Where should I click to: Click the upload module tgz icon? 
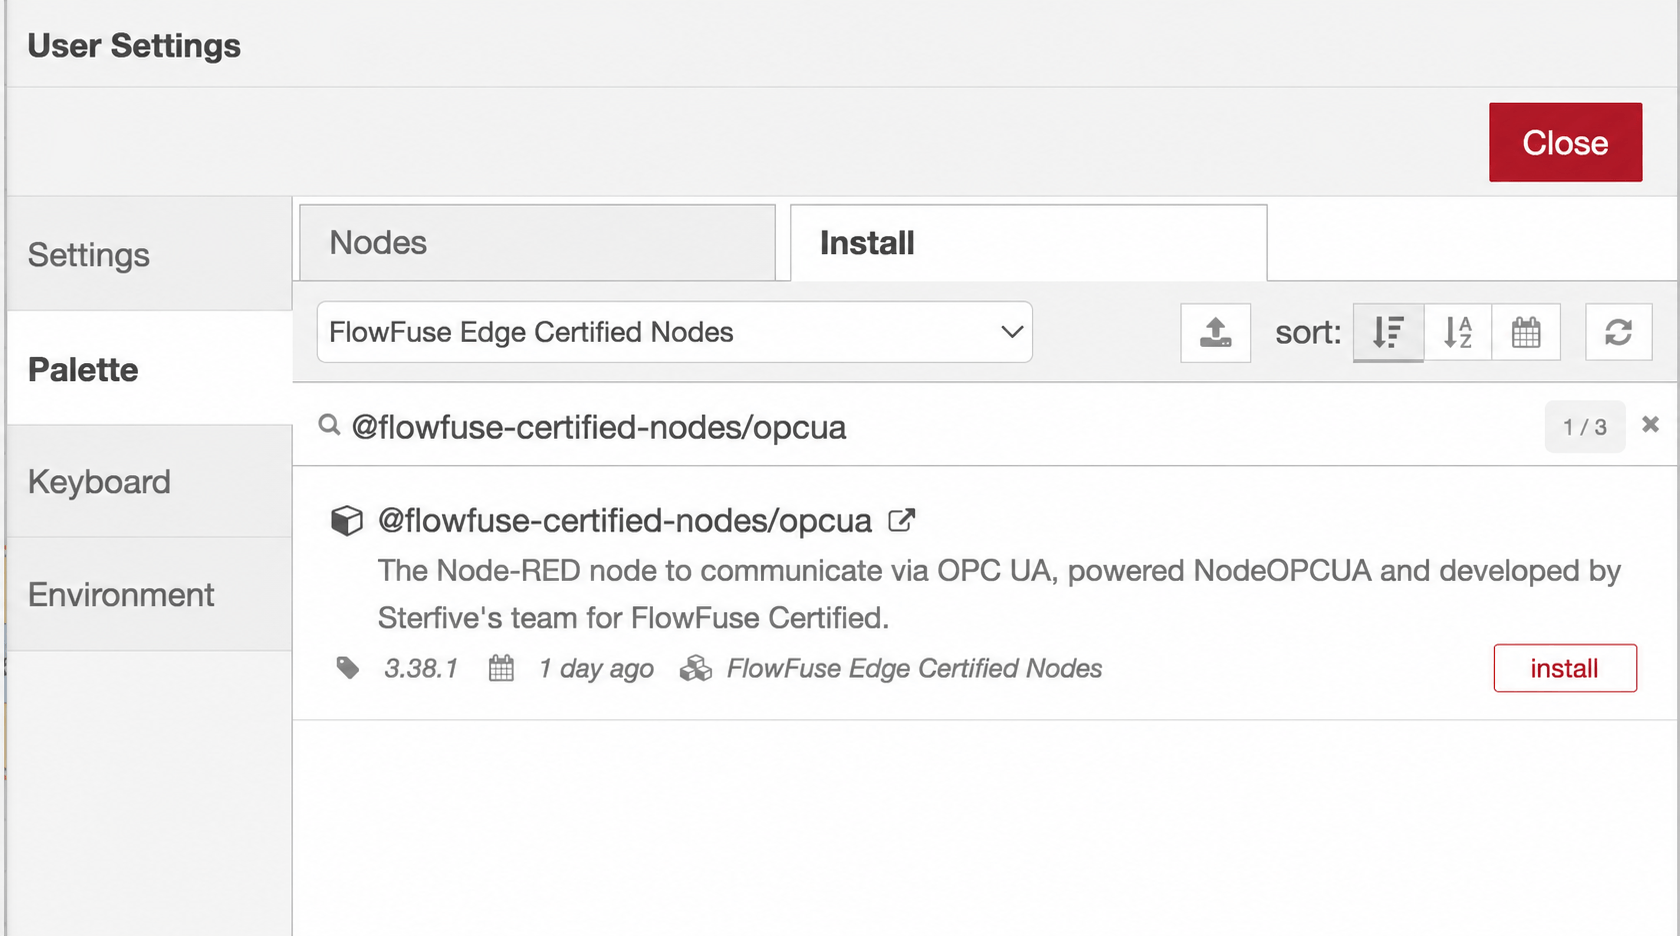[1215, 332]
